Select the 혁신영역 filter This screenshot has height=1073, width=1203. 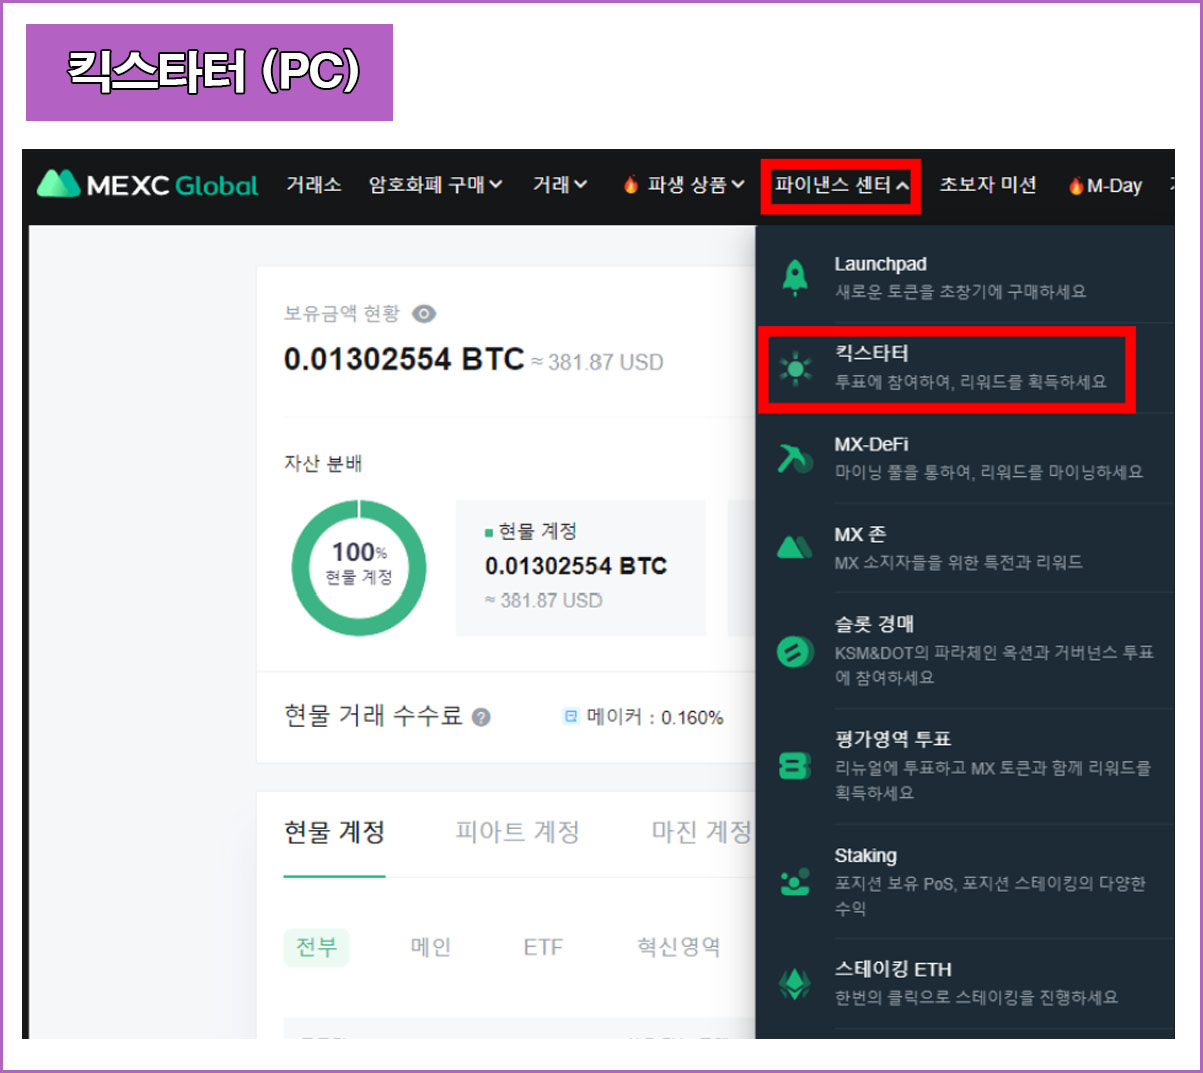tap(679, 947)
